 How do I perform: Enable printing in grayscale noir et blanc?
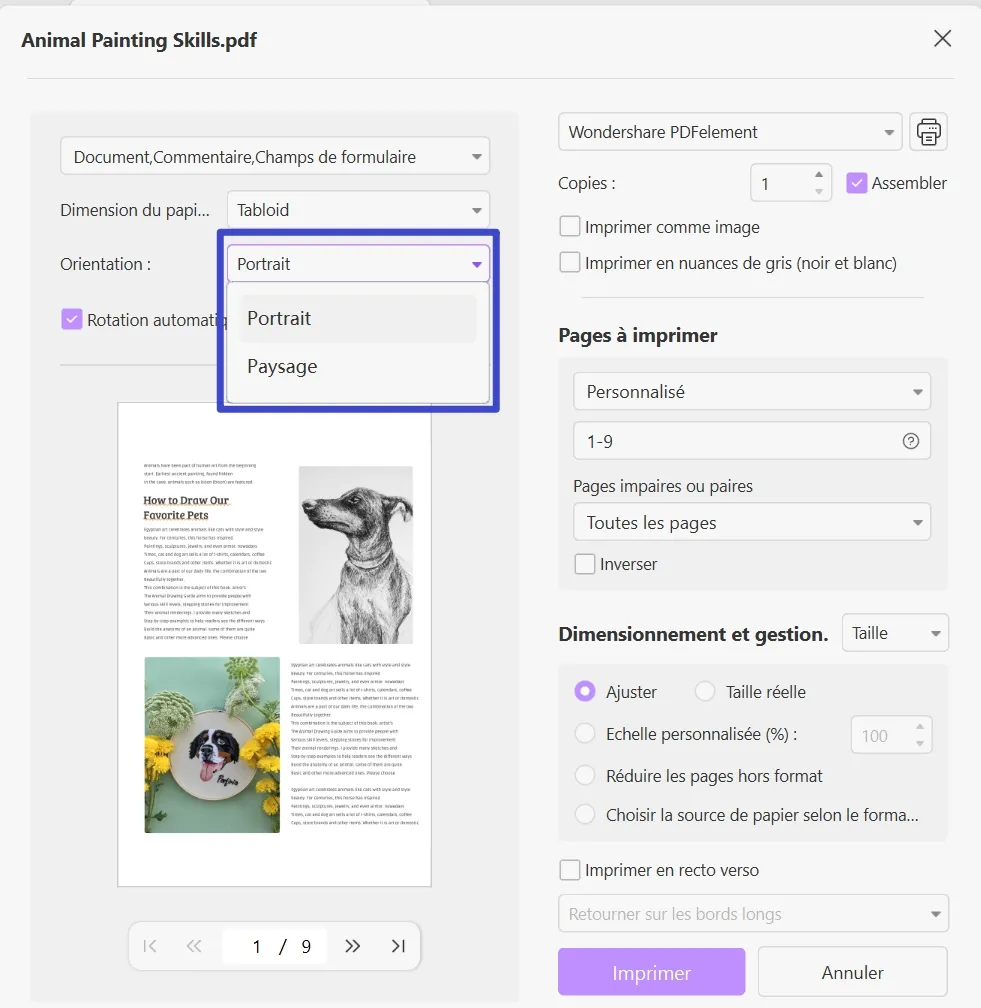569,263
